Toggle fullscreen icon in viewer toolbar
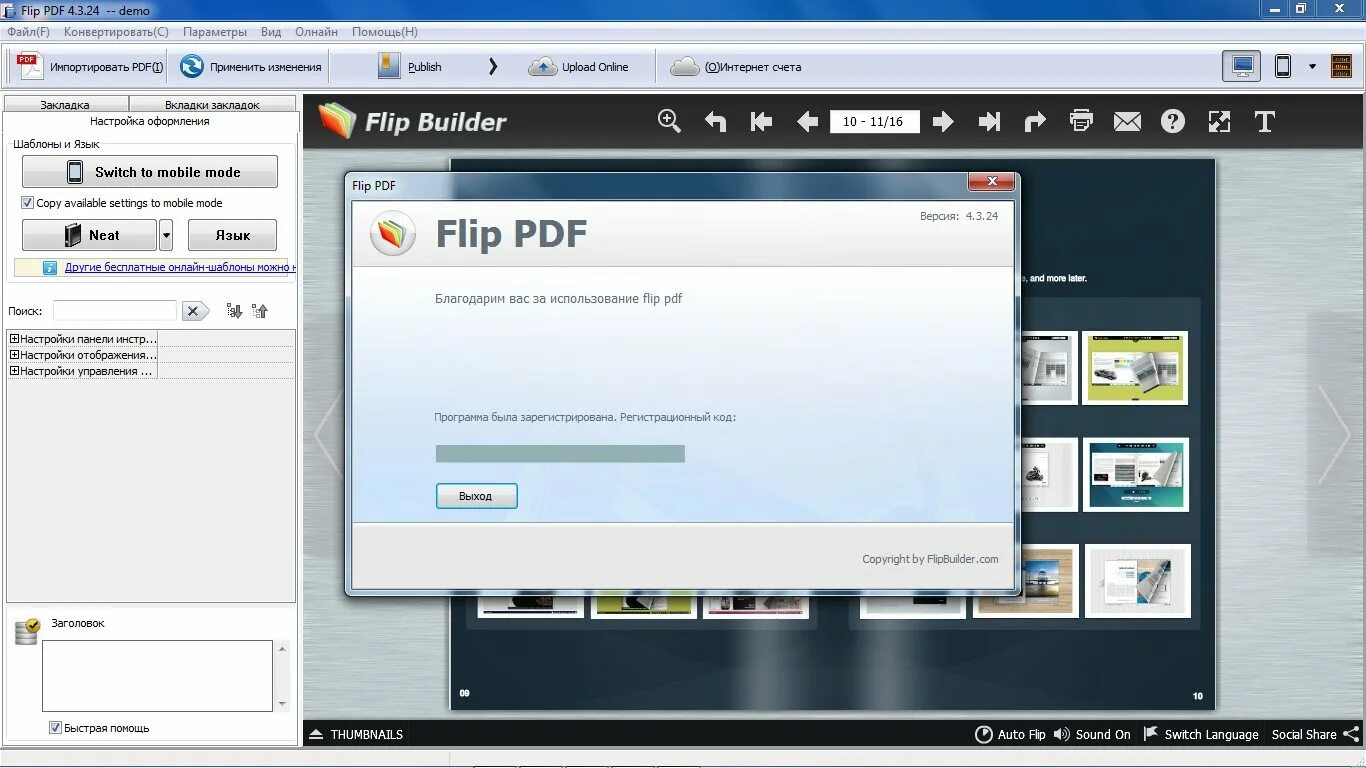 [x=1219, y=122]
